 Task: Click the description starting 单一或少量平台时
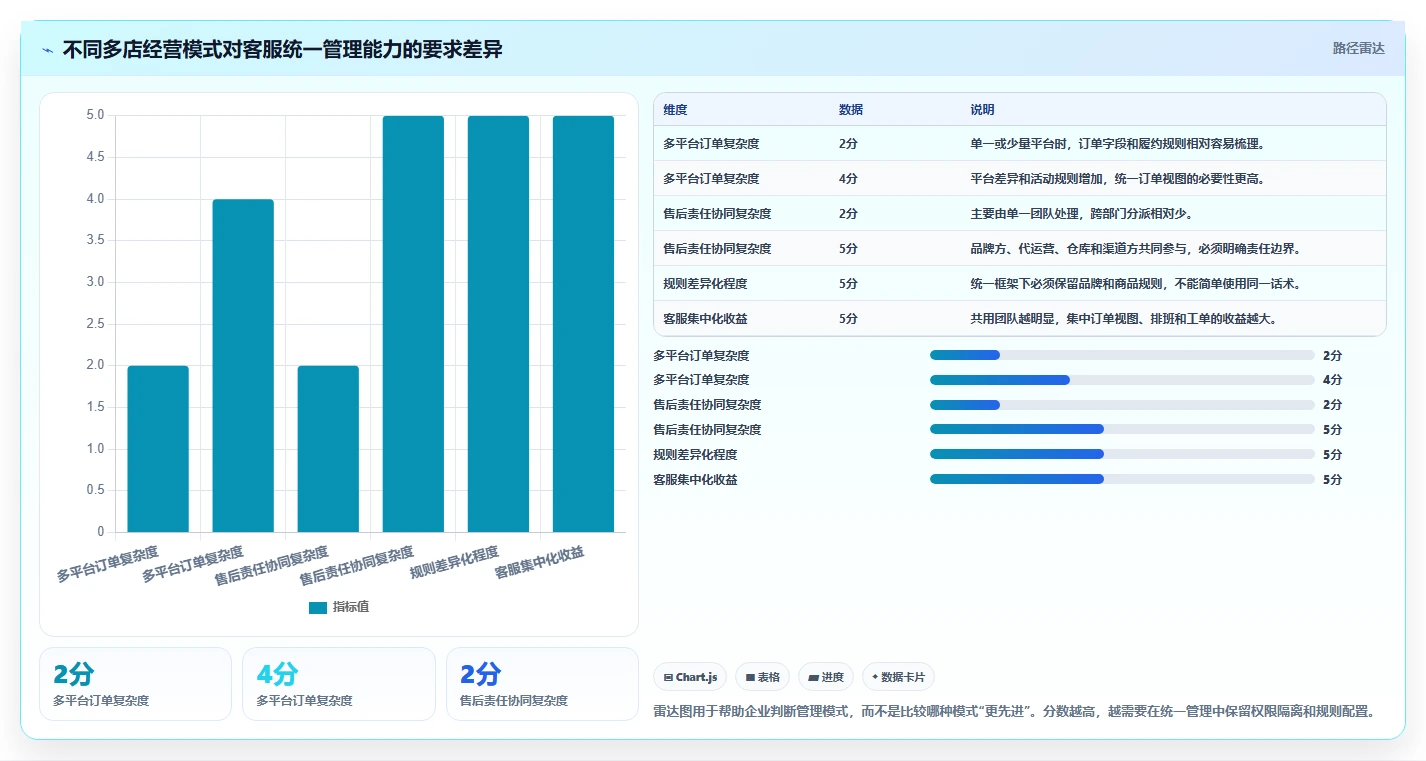point(1117,144)
